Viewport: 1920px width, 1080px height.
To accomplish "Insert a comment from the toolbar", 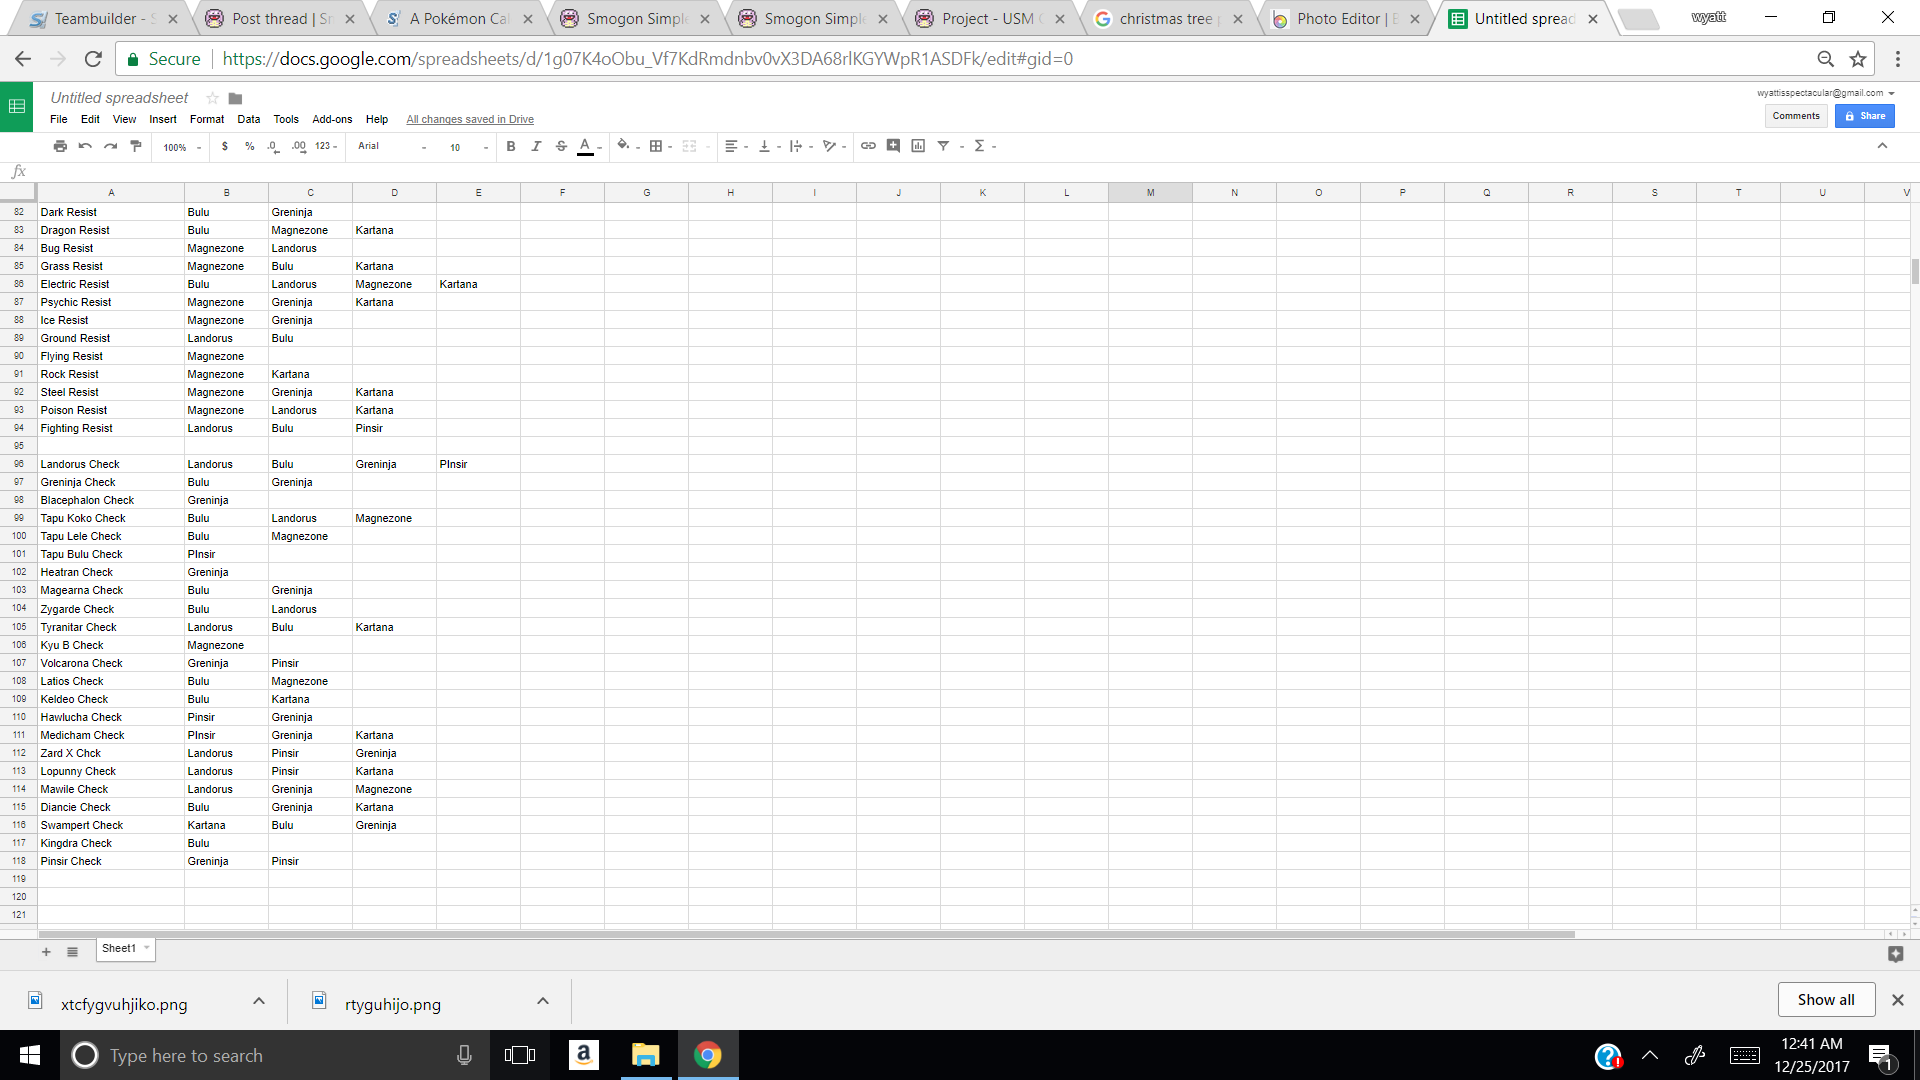I will tap(893, 146).
